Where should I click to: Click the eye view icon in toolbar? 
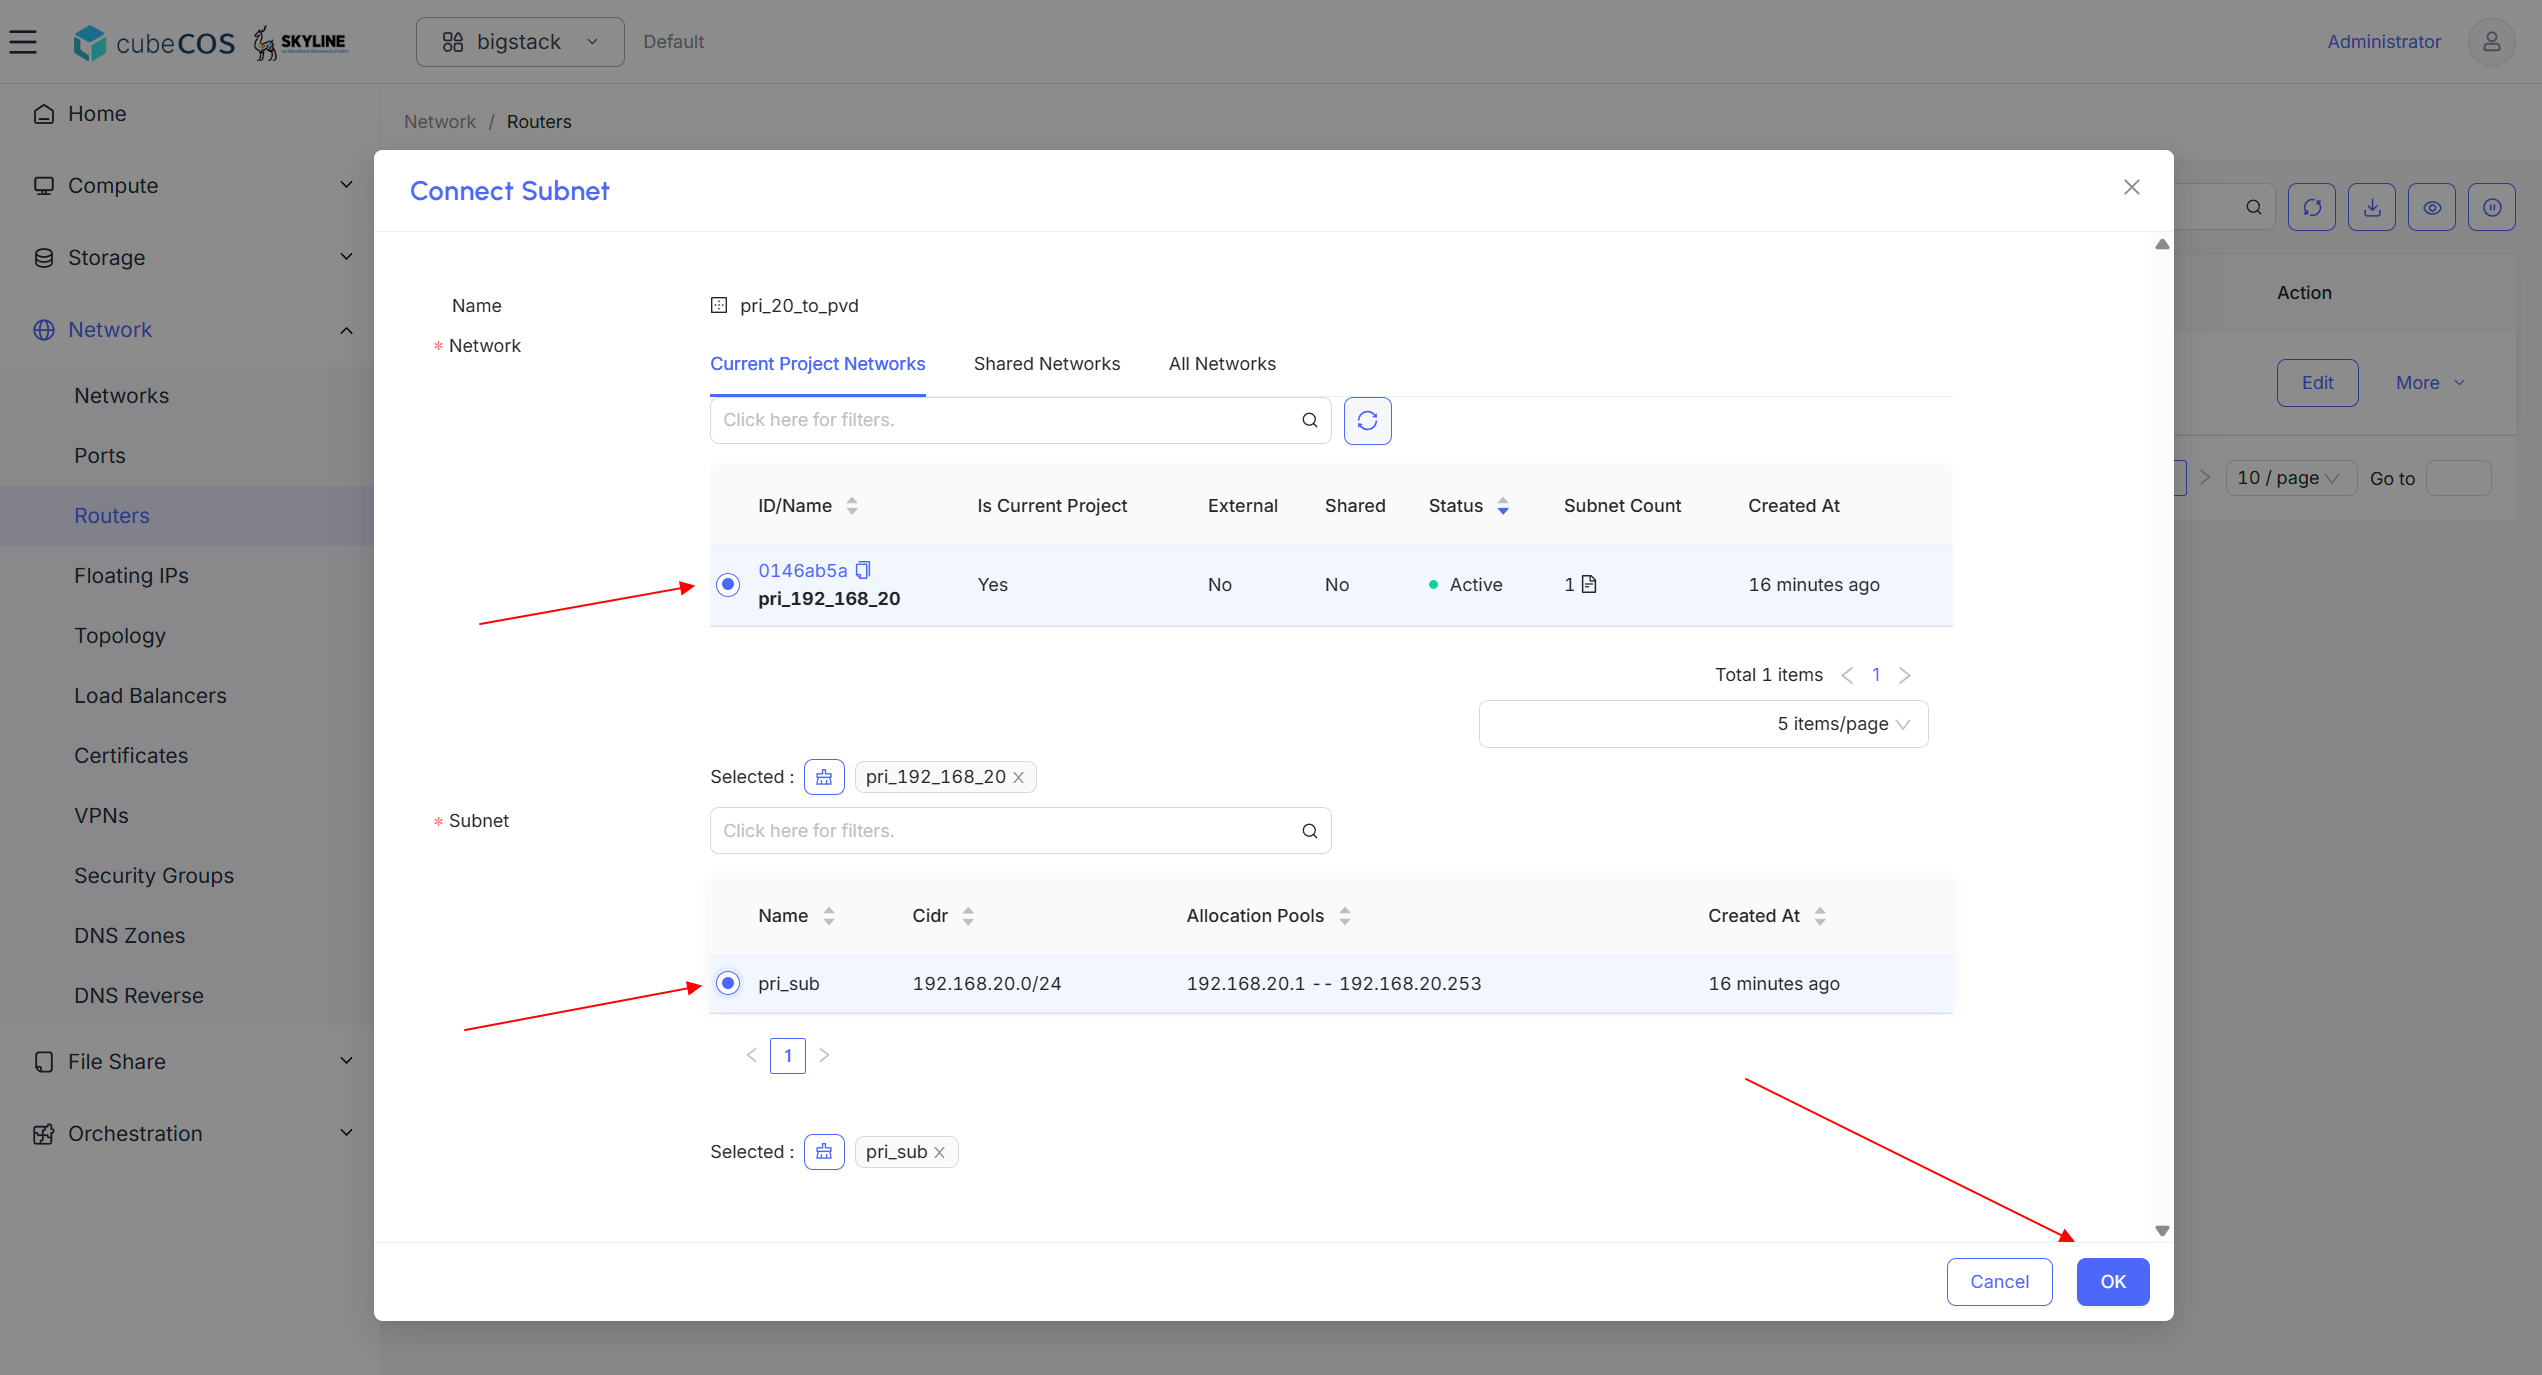click(x=2432, y=207)
